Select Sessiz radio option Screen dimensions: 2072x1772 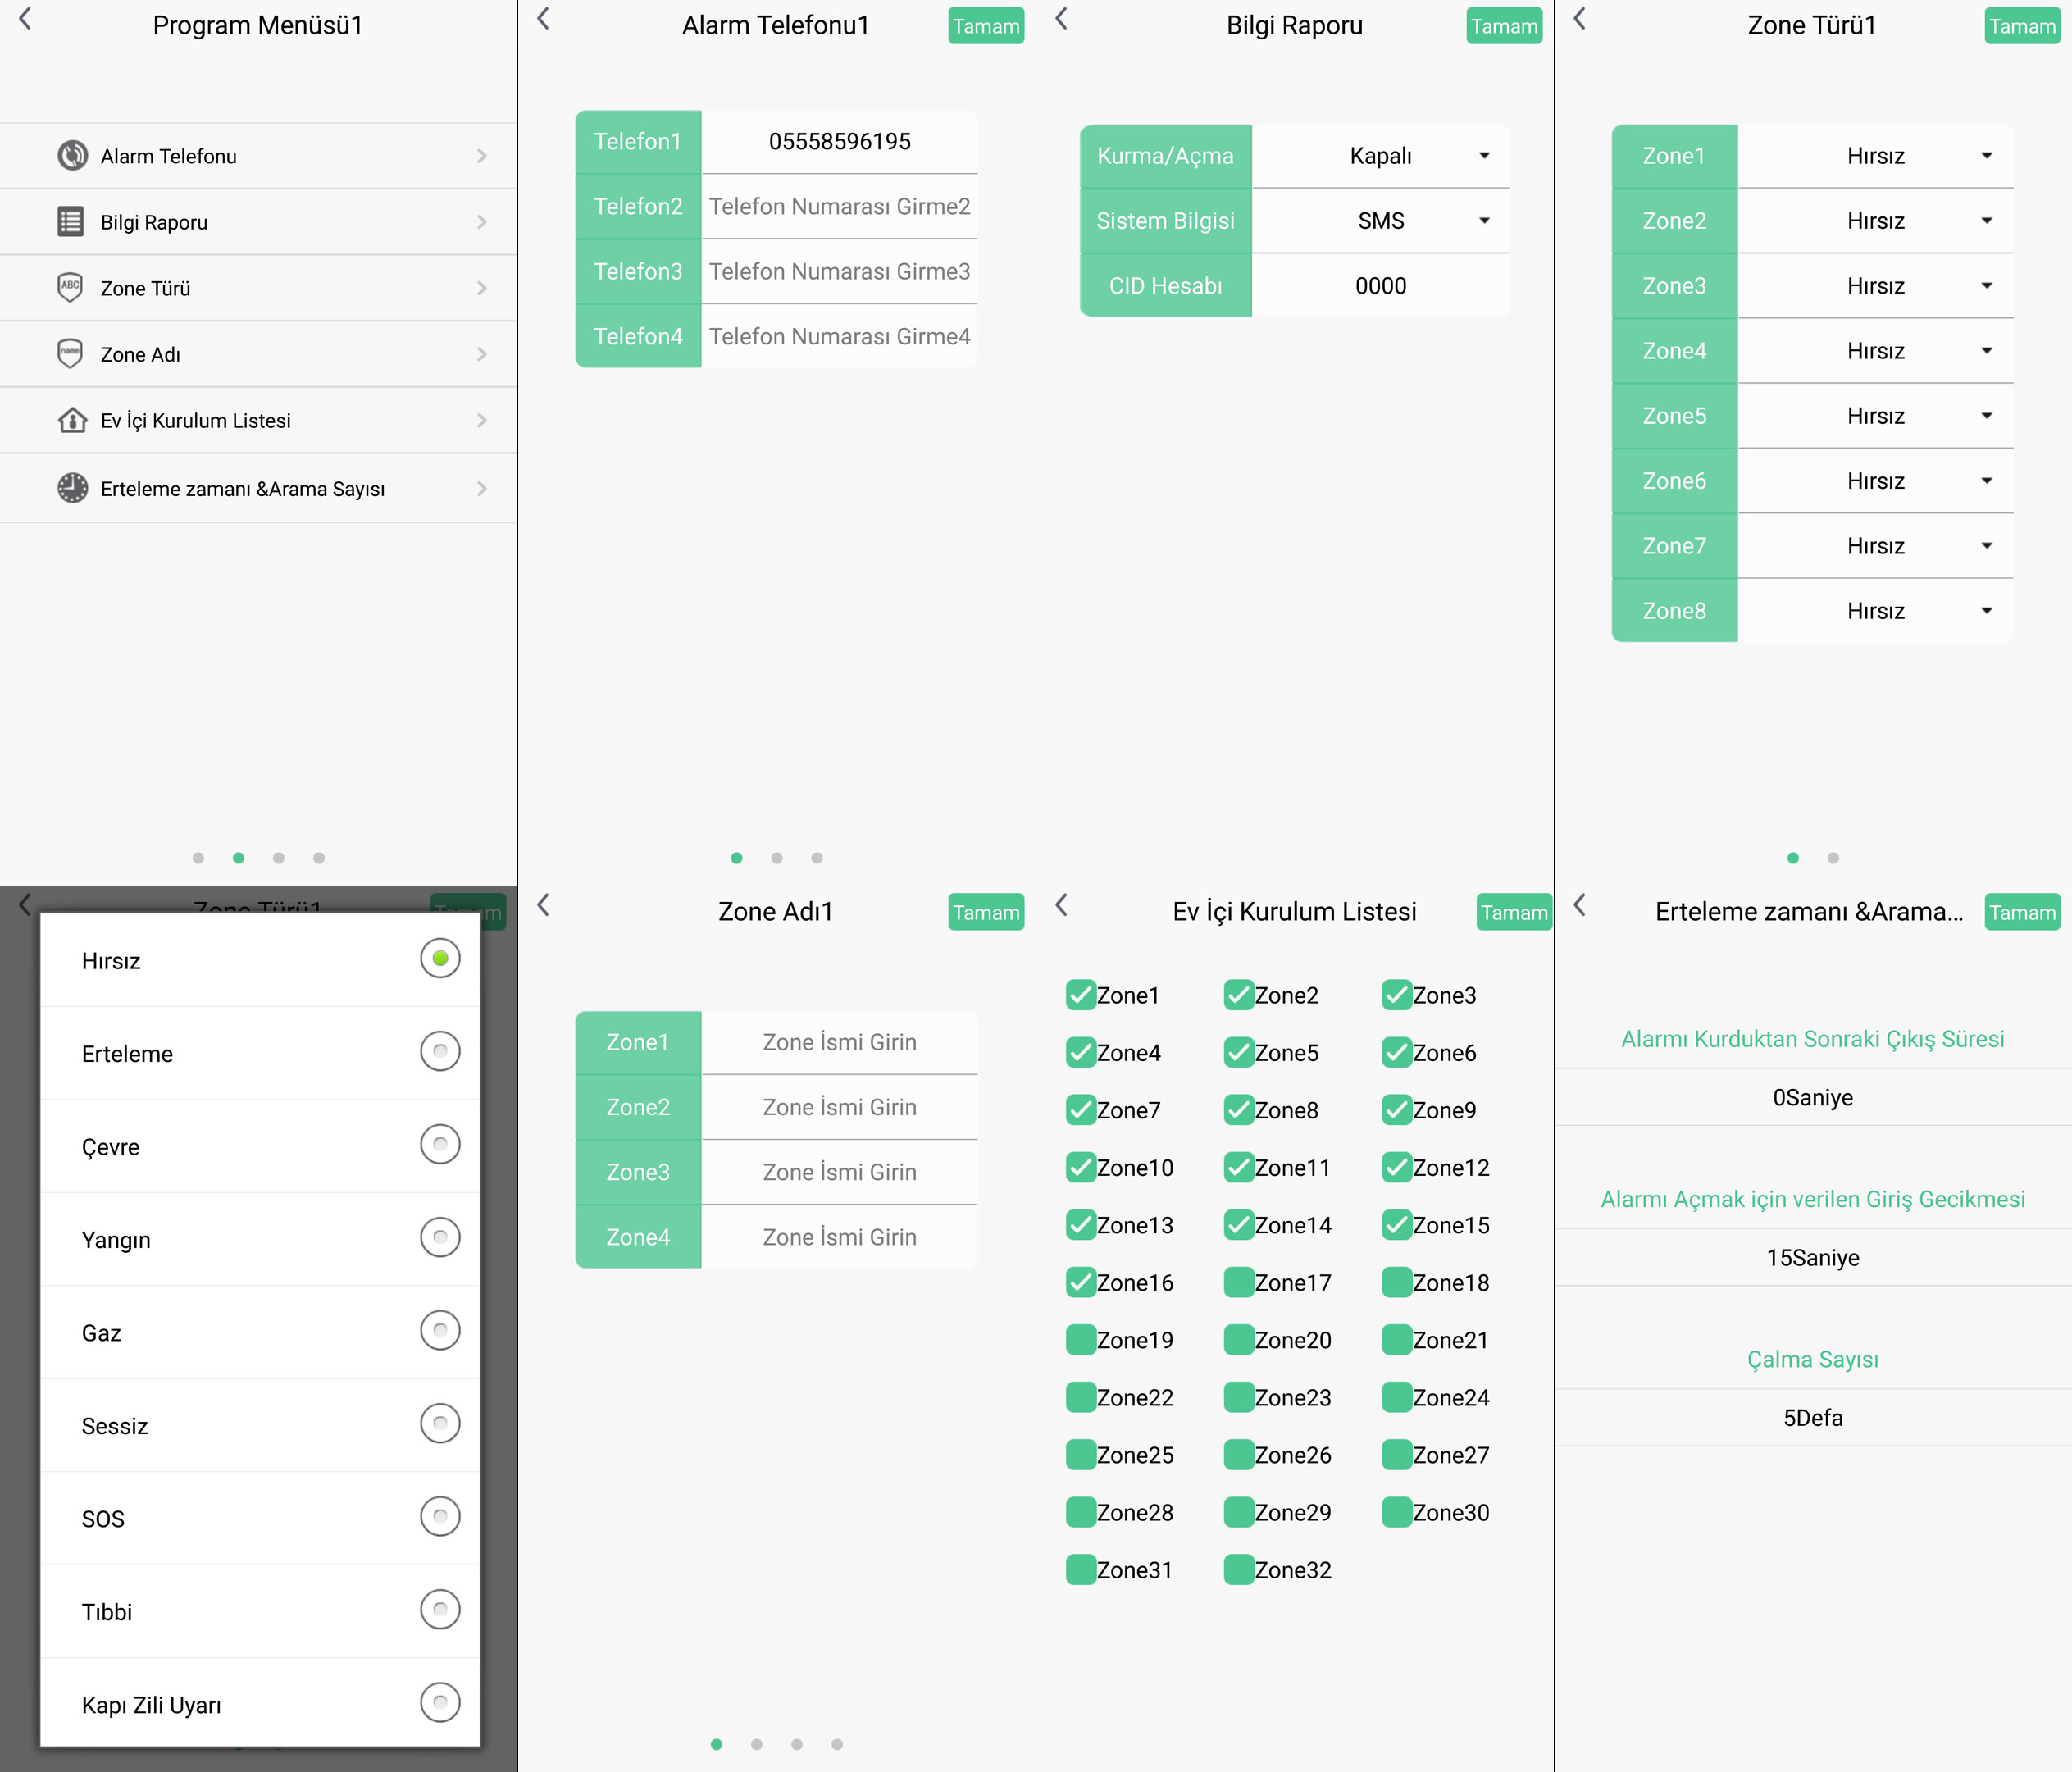(440, 1424)
